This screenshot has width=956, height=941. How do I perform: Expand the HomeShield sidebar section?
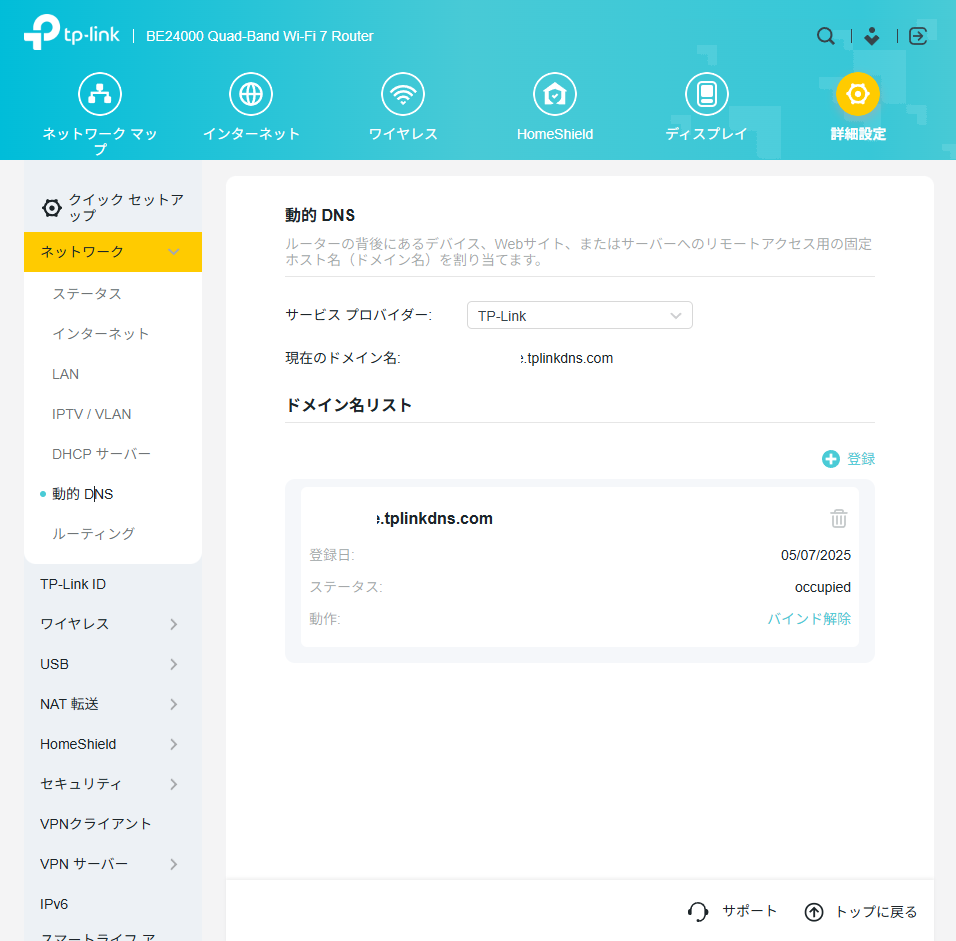(113, 744)
